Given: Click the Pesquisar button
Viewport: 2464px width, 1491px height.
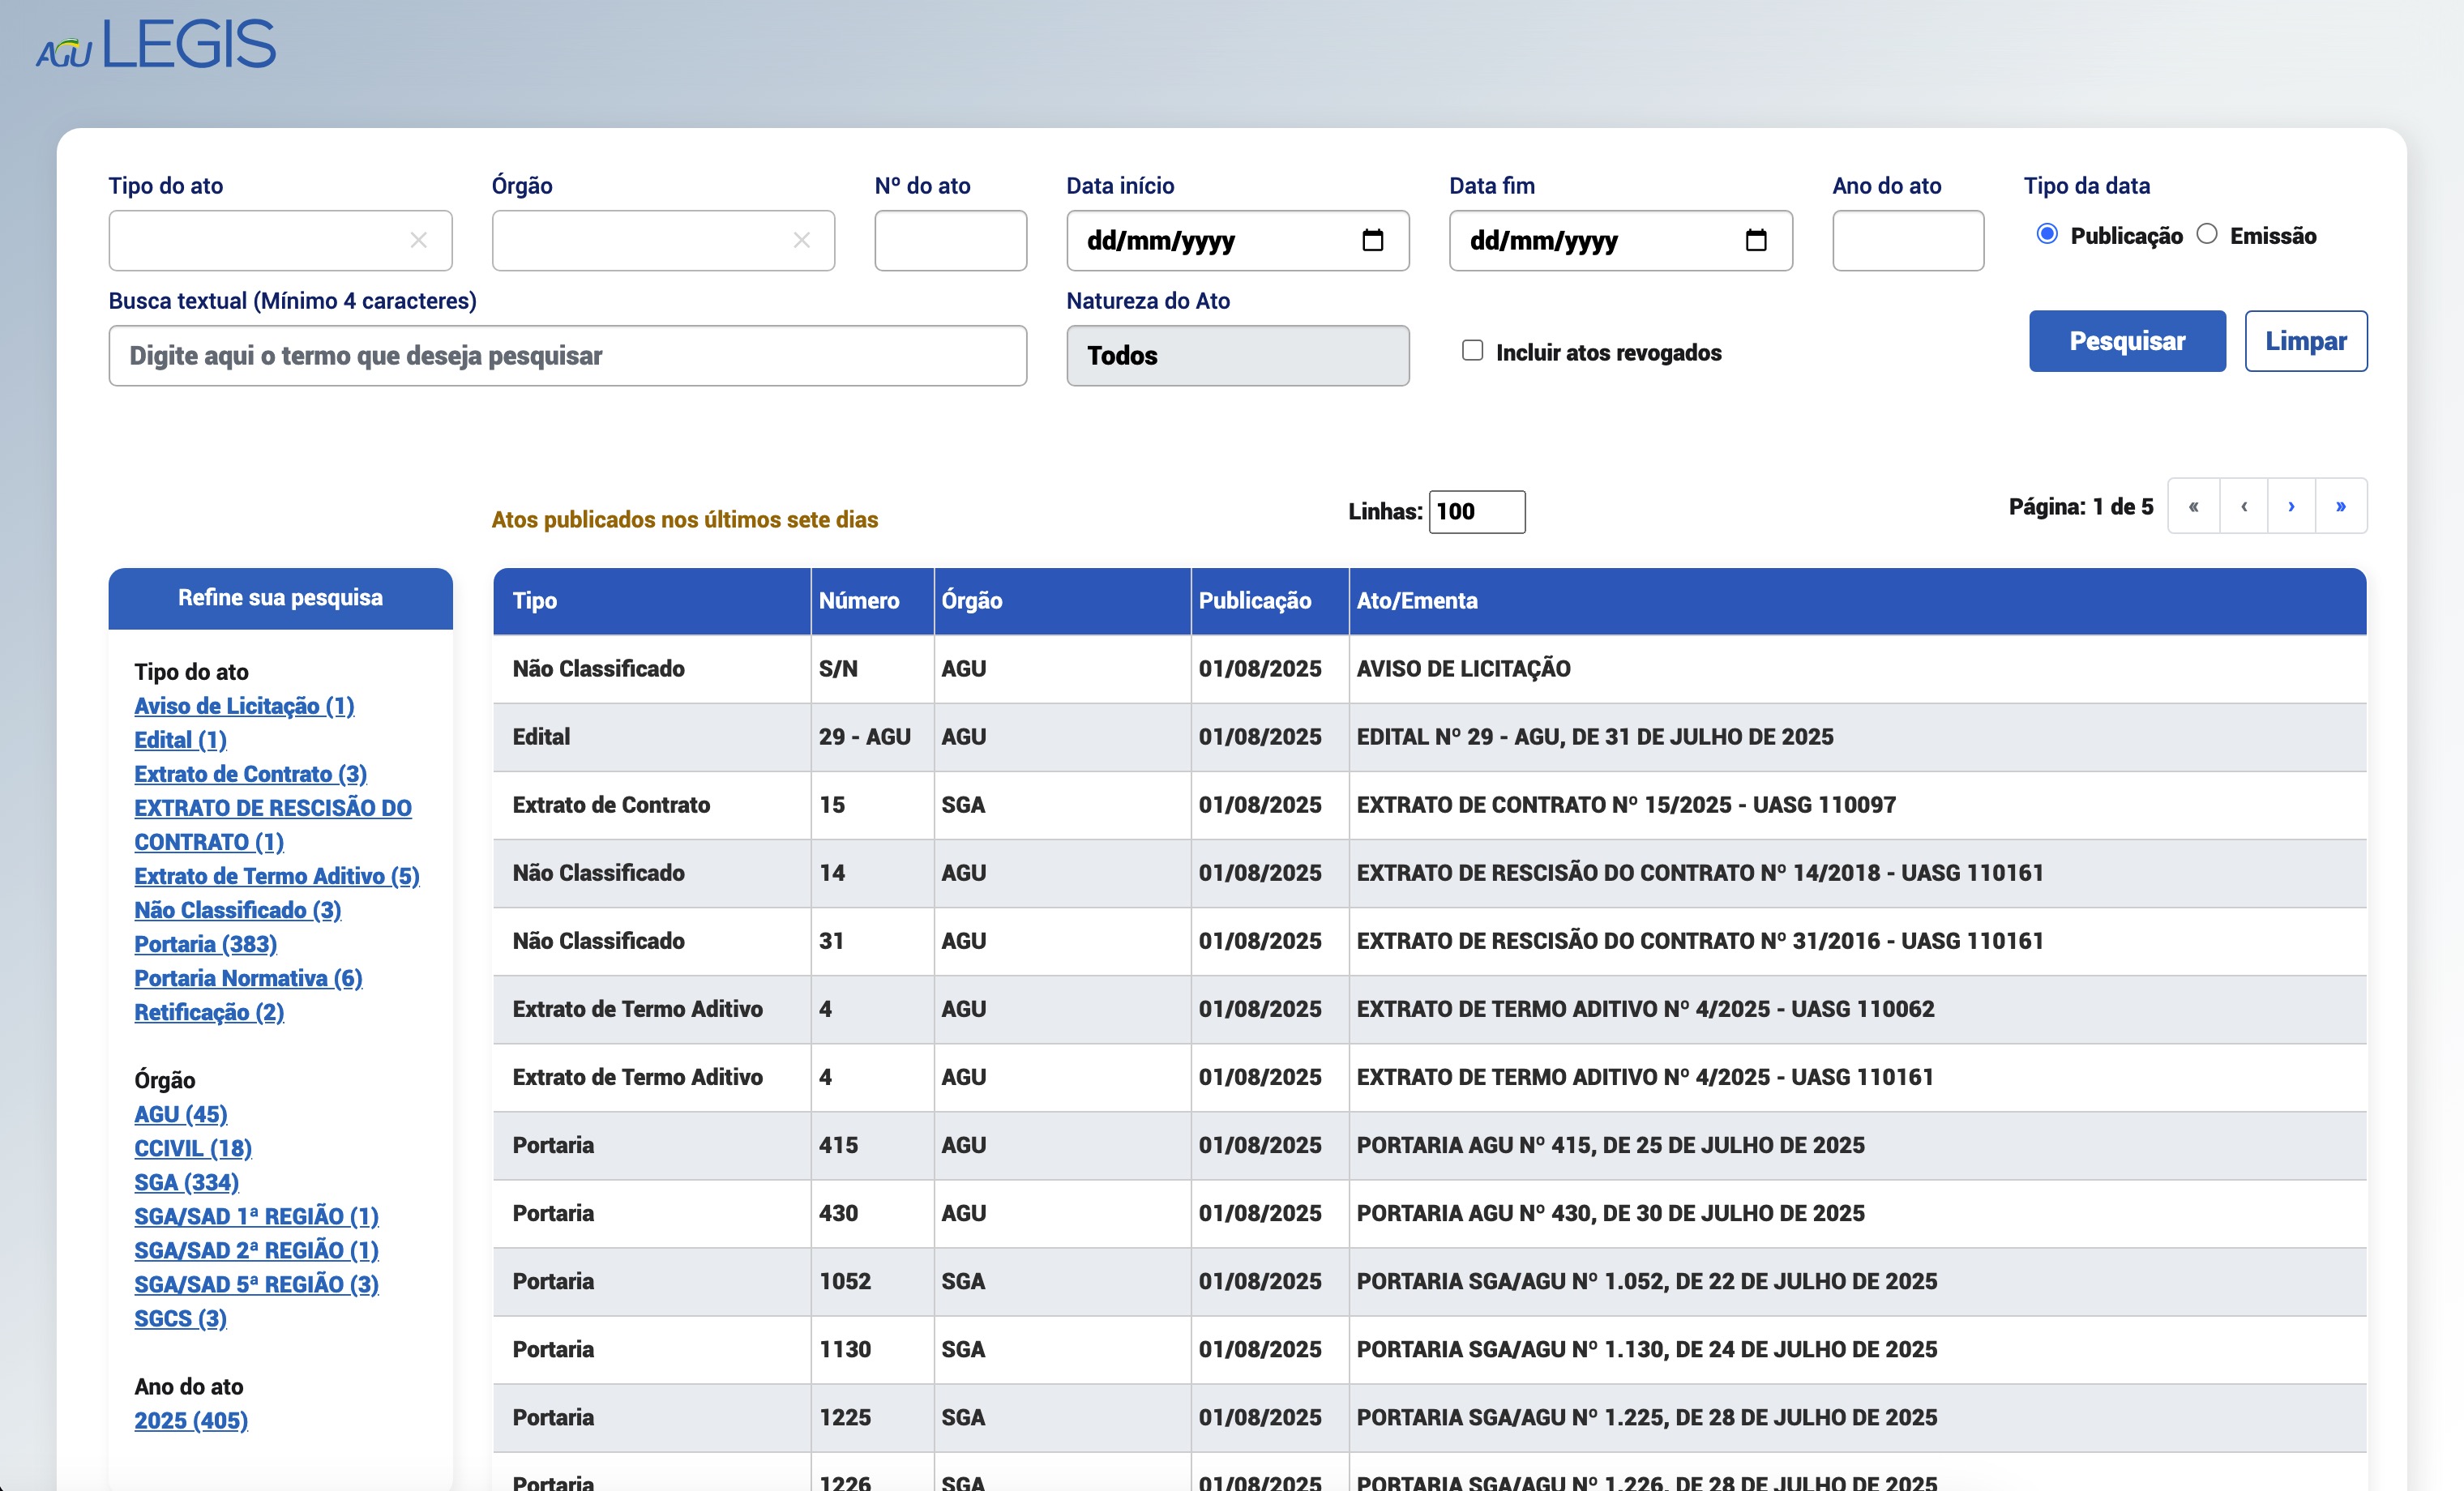Looking at the screenshot, I should click(2127, 341).
